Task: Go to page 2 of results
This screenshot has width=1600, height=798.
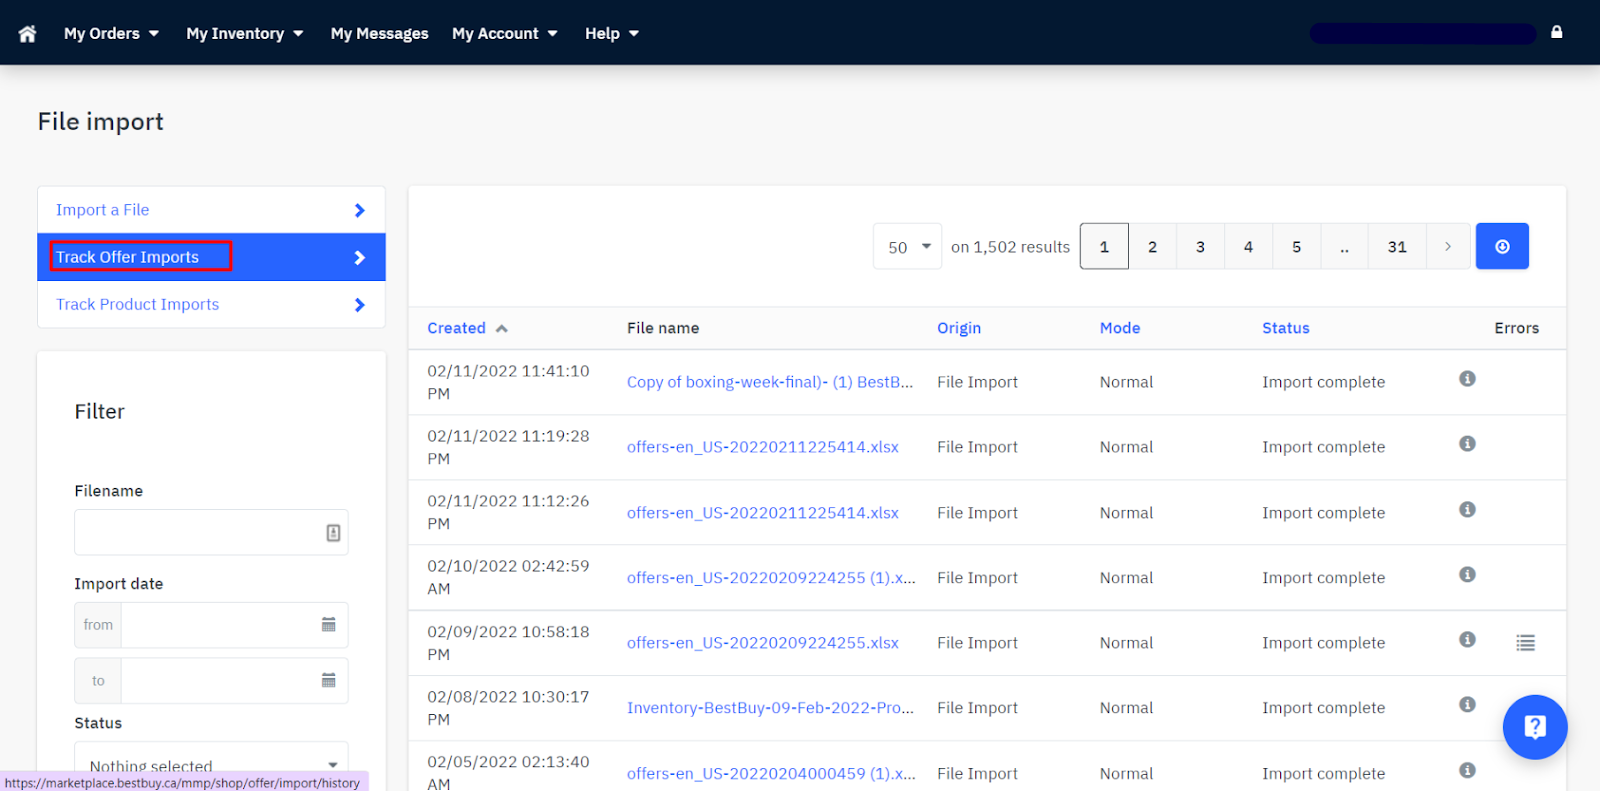Action: tap(1152, 246)
